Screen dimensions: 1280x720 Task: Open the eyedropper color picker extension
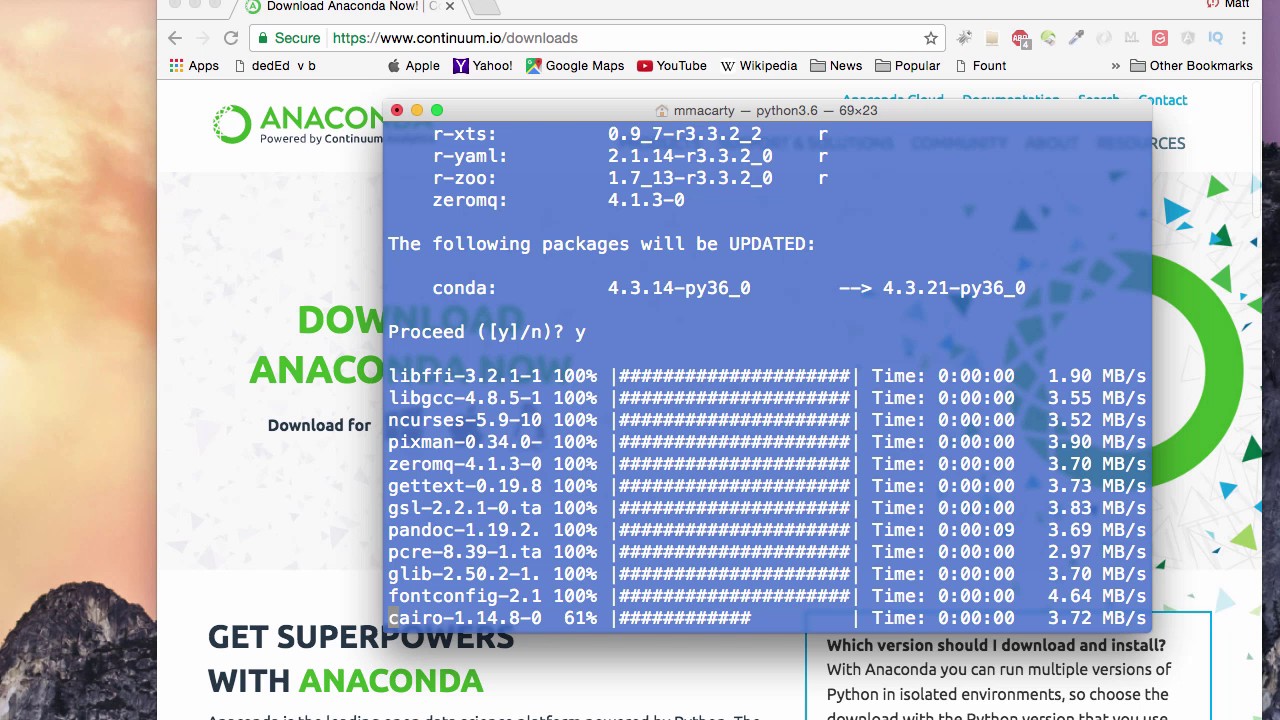tap(1076, 38)
